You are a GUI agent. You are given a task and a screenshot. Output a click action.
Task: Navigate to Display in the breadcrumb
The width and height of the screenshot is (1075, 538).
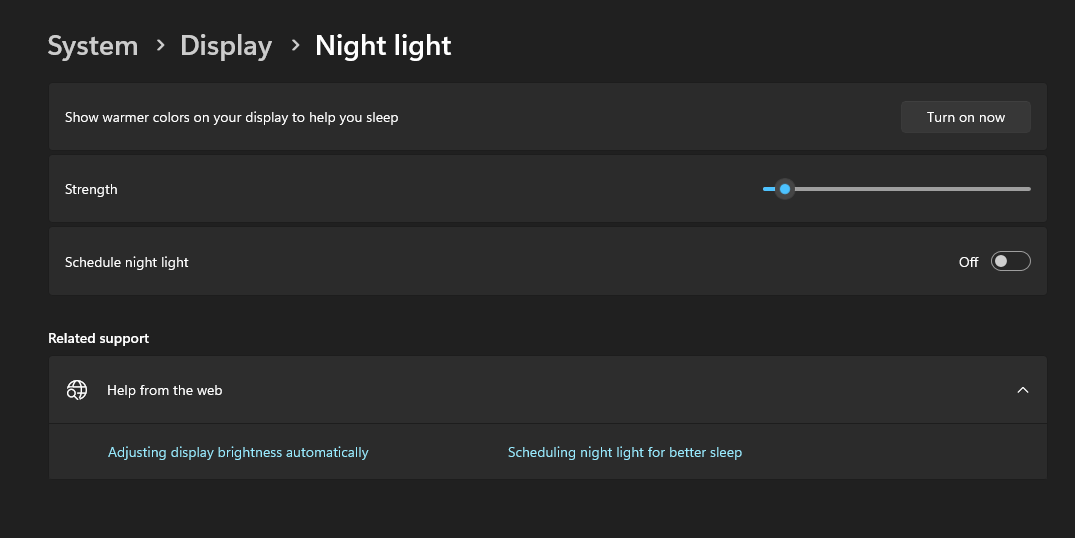pos(226,46)
